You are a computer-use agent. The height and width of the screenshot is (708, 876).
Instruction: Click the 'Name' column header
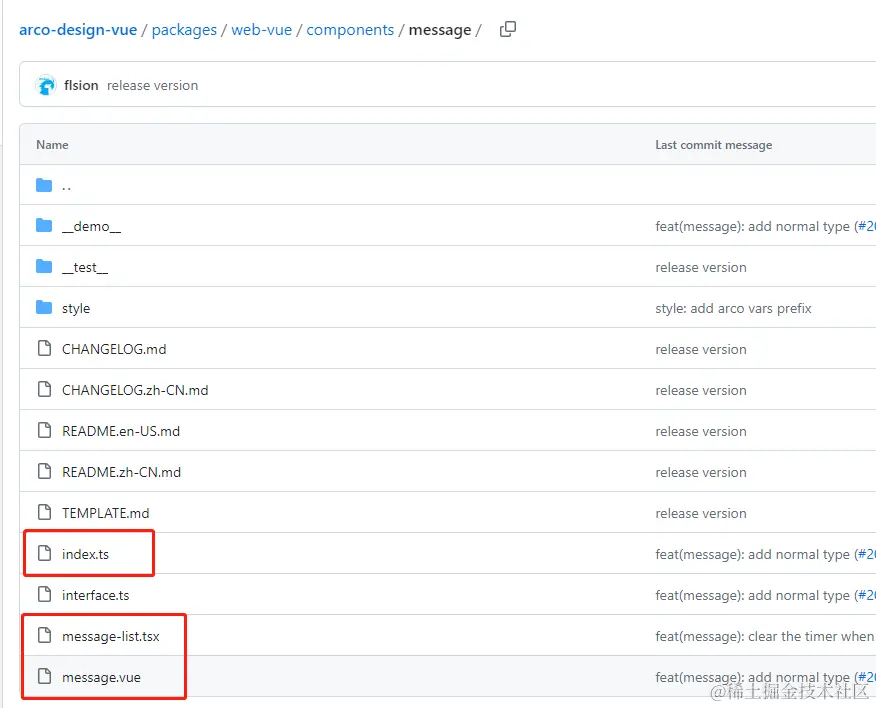[52, 145]
